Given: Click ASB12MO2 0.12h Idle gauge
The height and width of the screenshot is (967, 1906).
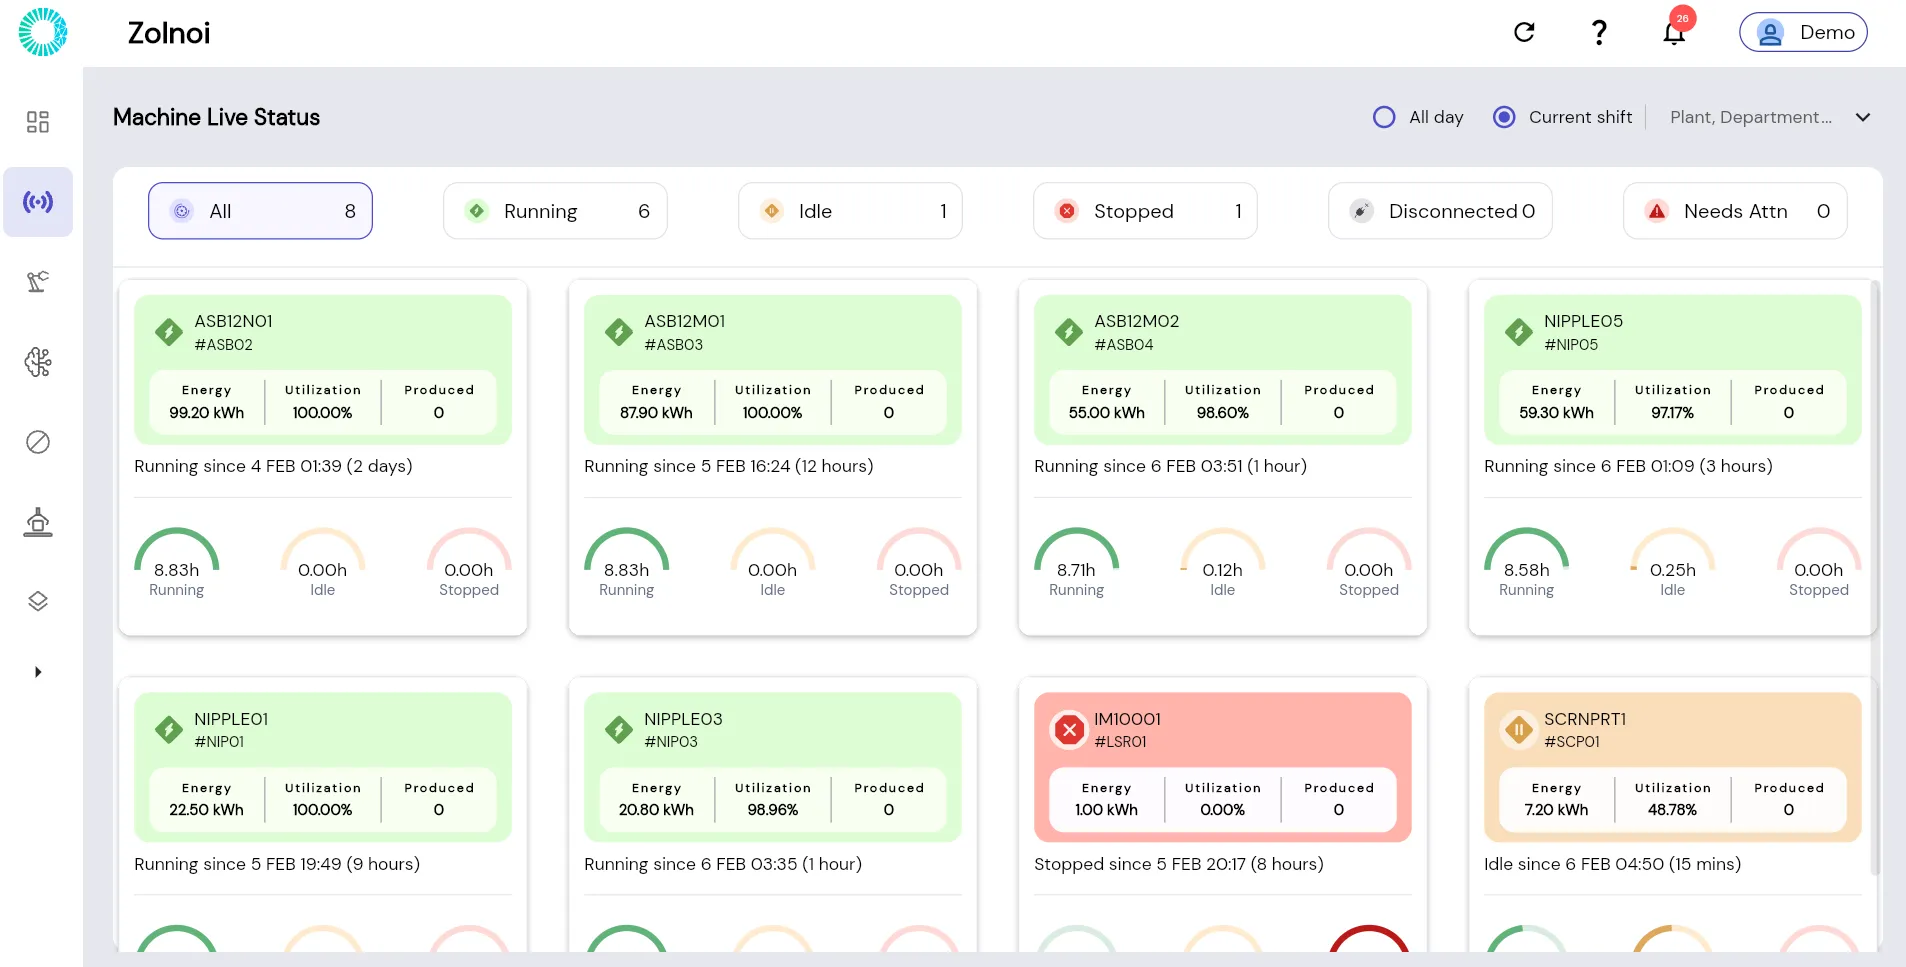Looking at the screenshot, I should click(1223, 563).
